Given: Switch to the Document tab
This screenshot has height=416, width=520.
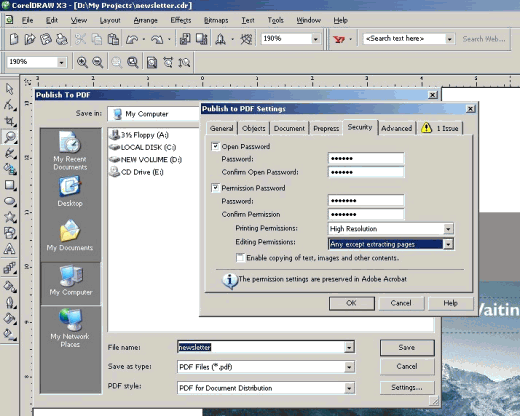Looking at the screenshot, I should tap(289, 128).
